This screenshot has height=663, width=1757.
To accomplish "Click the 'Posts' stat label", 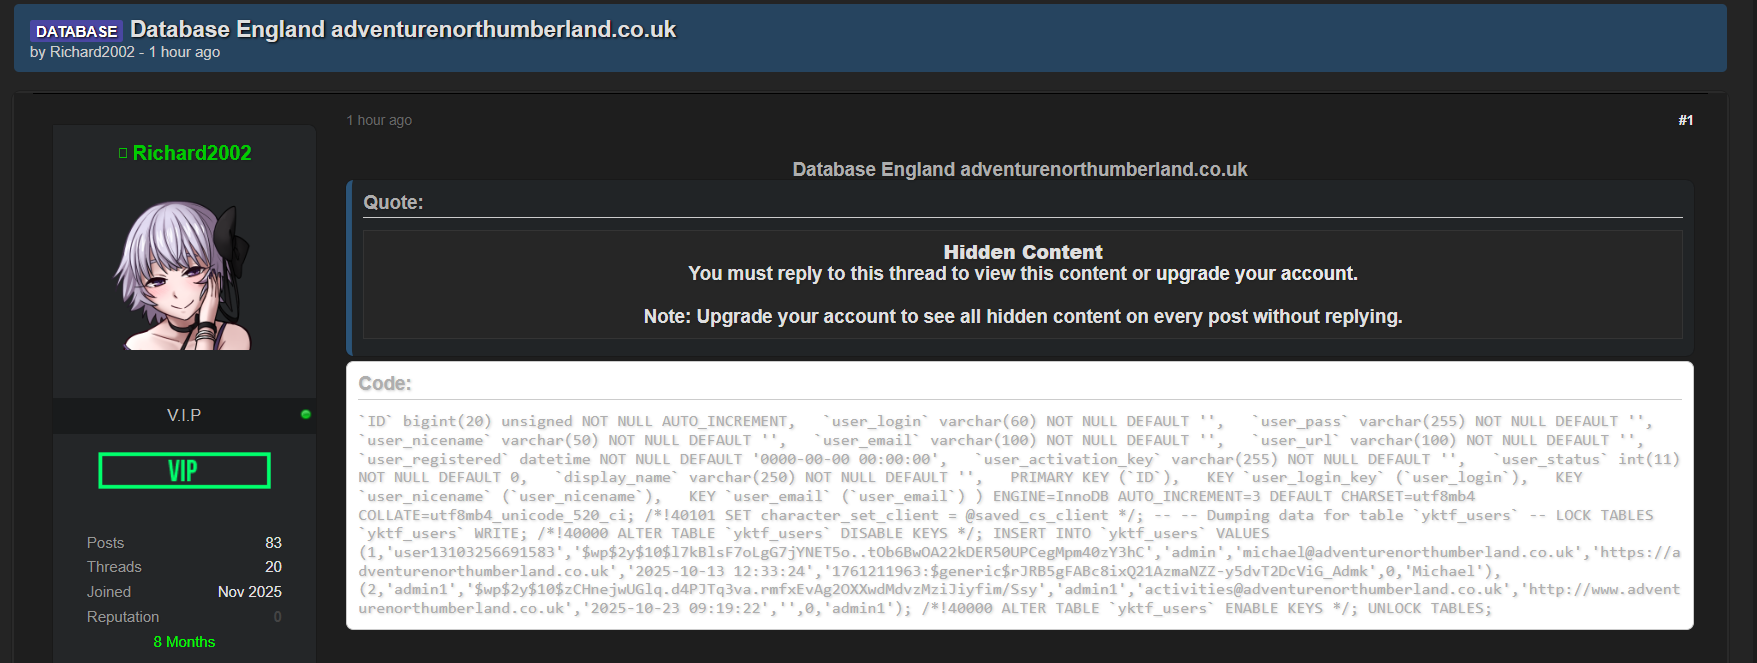I will tap(105, 543).
